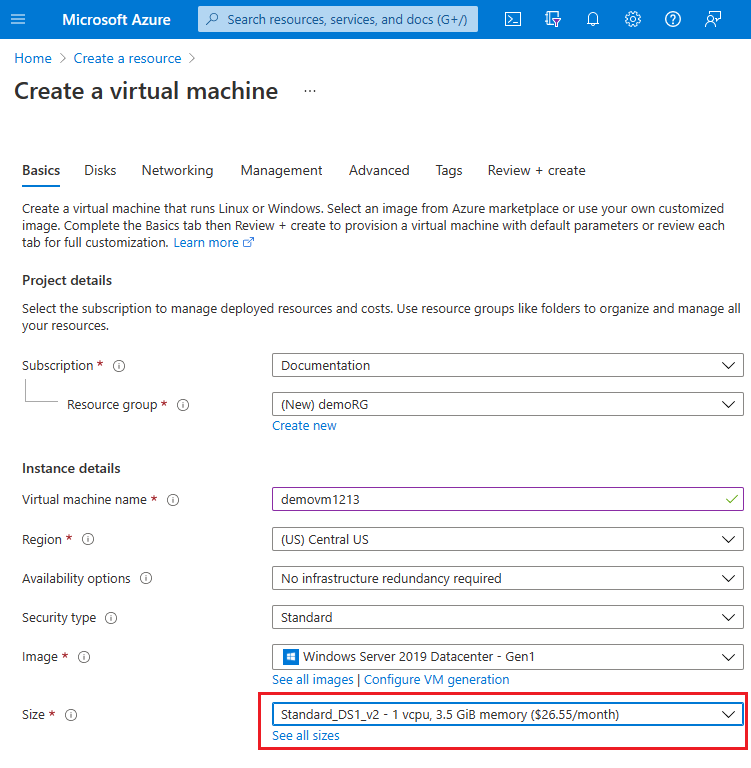Viewport: 751px width, 768px height.
Task: Show info tooltip for Size
Action: (71, 715)
